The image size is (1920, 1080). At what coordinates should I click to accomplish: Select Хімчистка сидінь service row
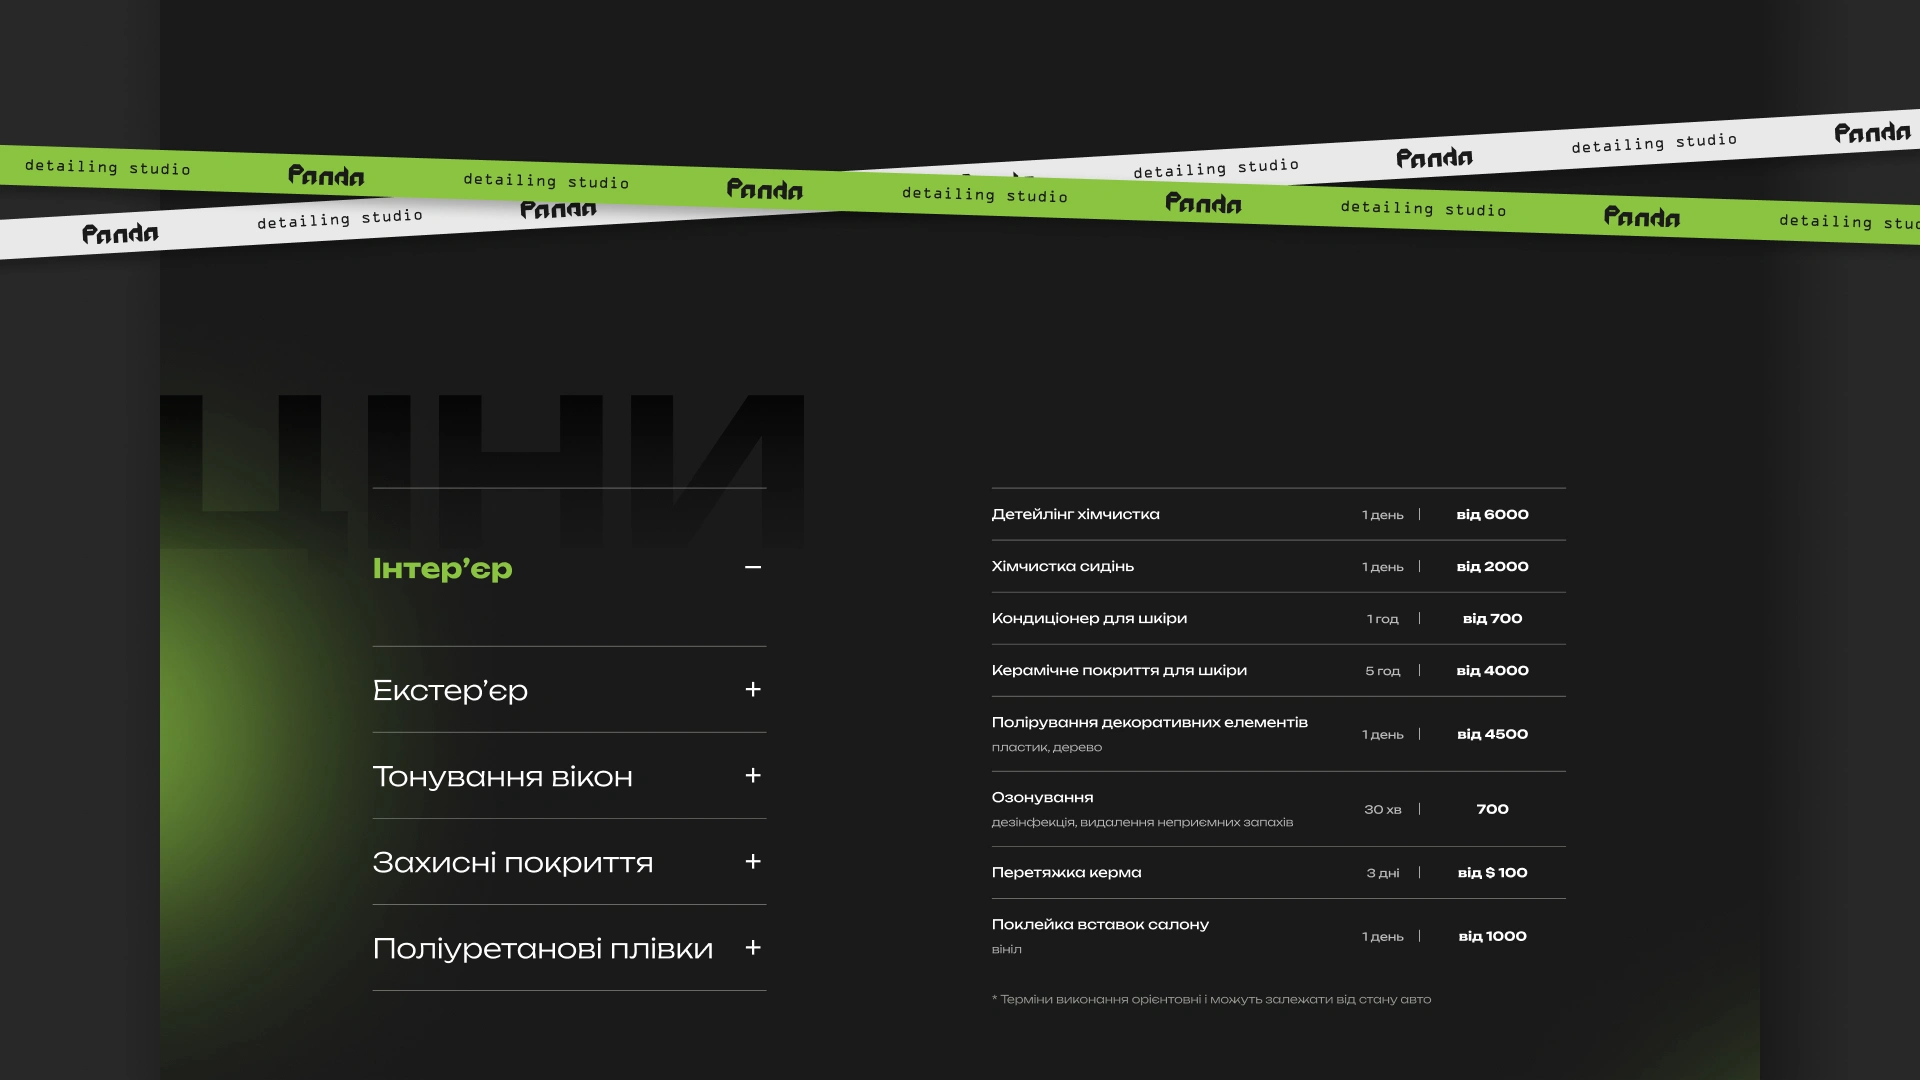click(1062, 567)
